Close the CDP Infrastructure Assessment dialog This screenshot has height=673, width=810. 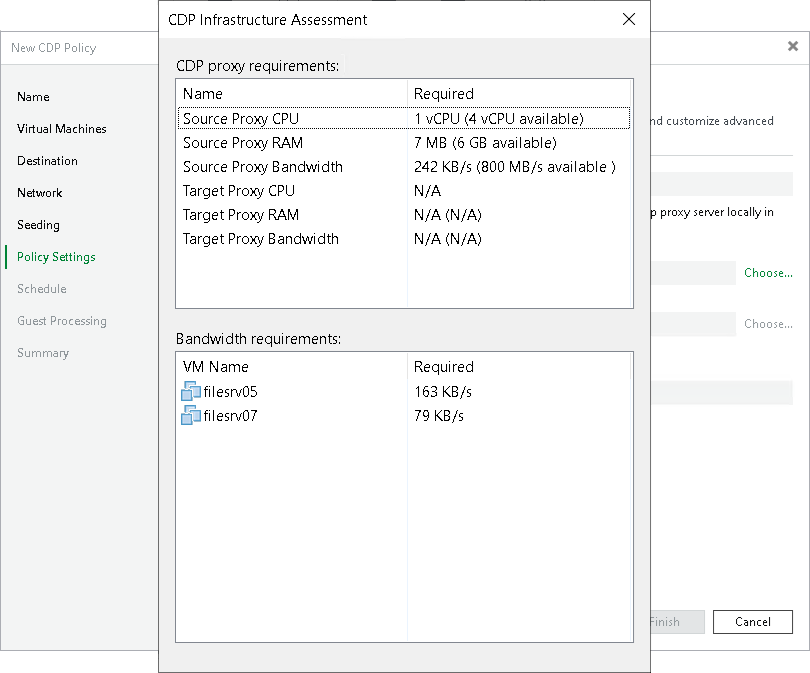coord(628,19)
